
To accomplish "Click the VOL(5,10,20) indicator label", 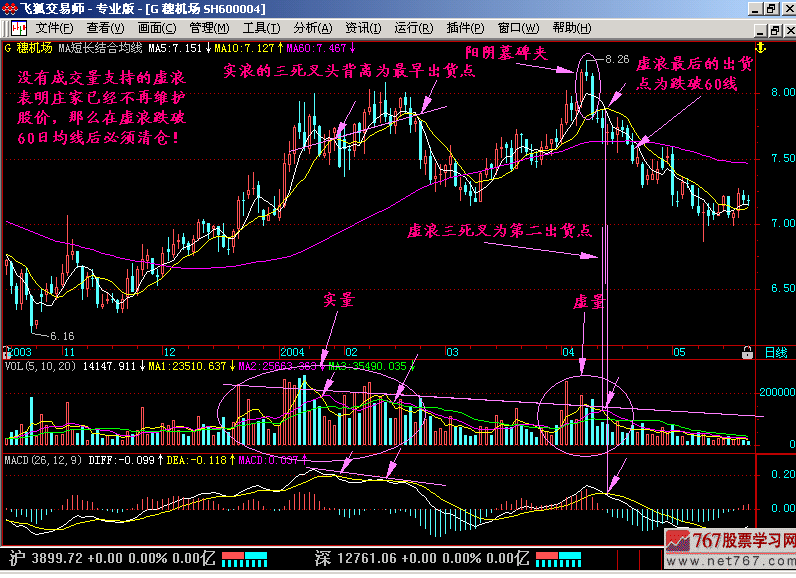I will (x=39, y=367).
